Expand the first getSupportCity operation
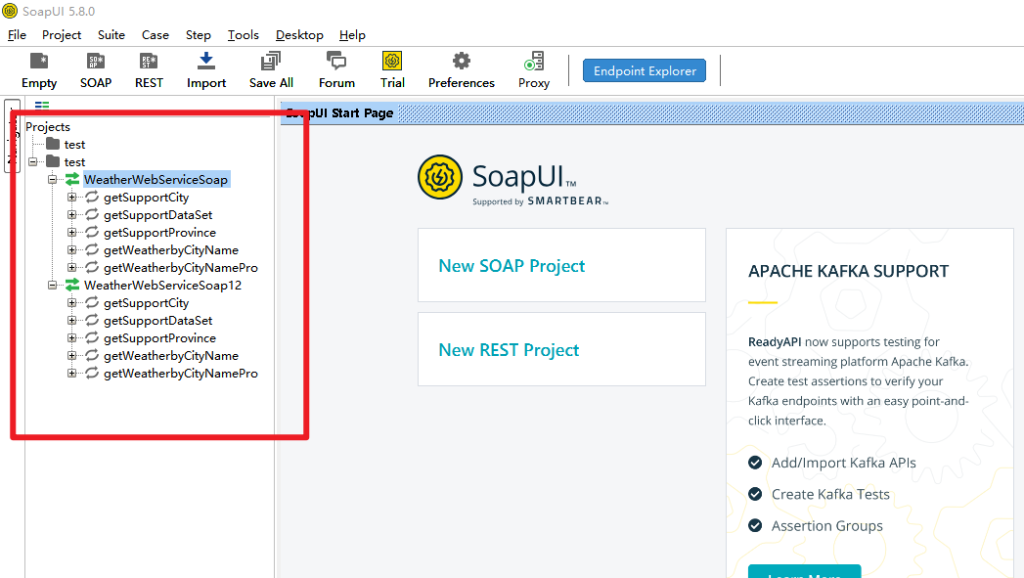1024x578 pixels. pos(72,198)
